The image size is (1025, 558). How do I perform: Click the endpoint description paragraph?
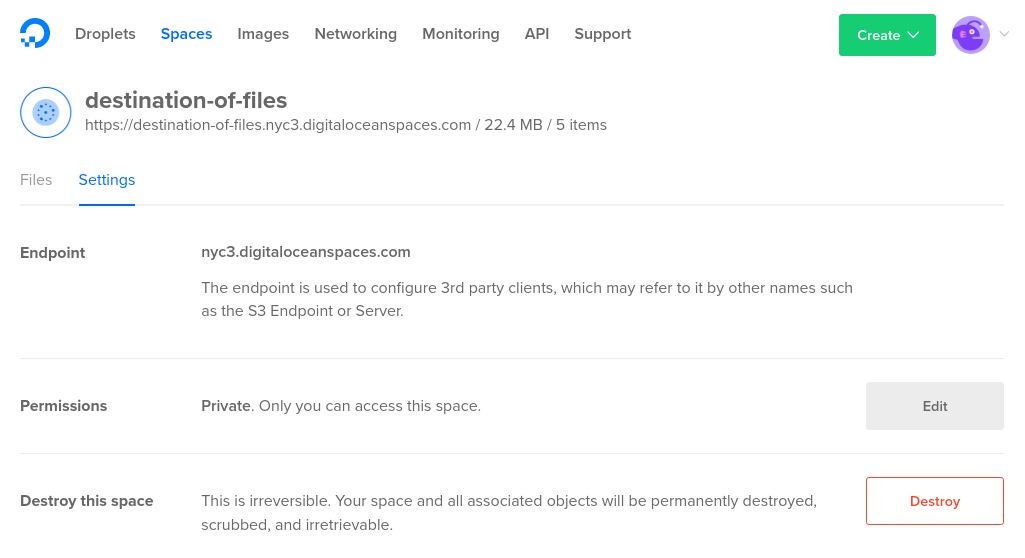527,299
